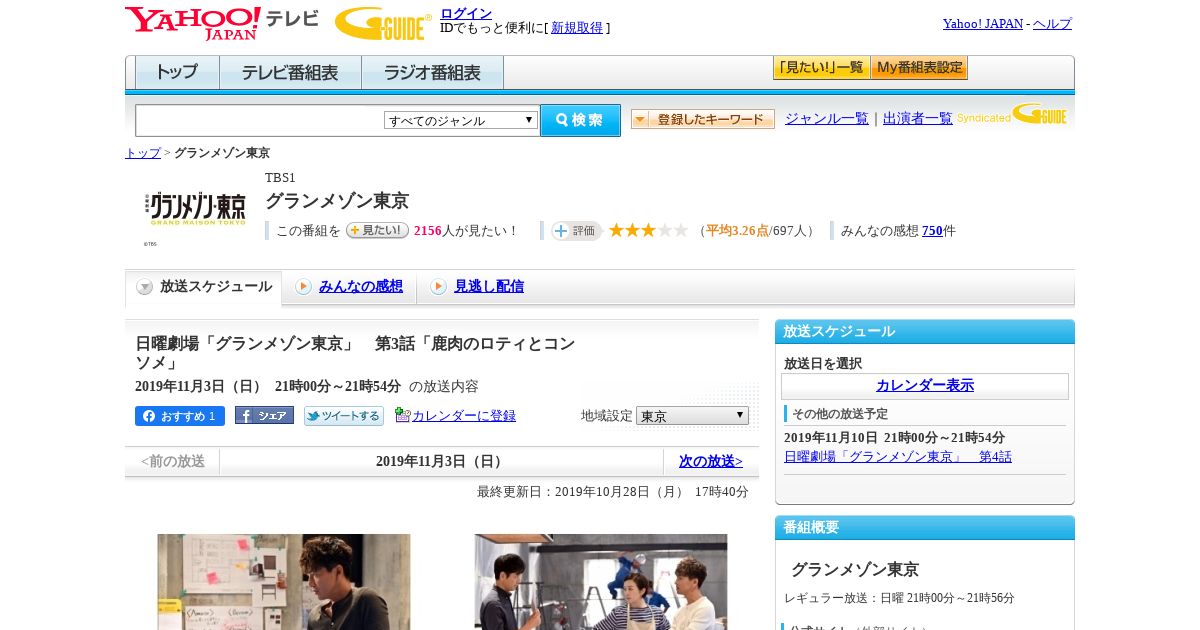Click the episode title 第3話 heading text
1200x630 pixels.
click(355, 353)
